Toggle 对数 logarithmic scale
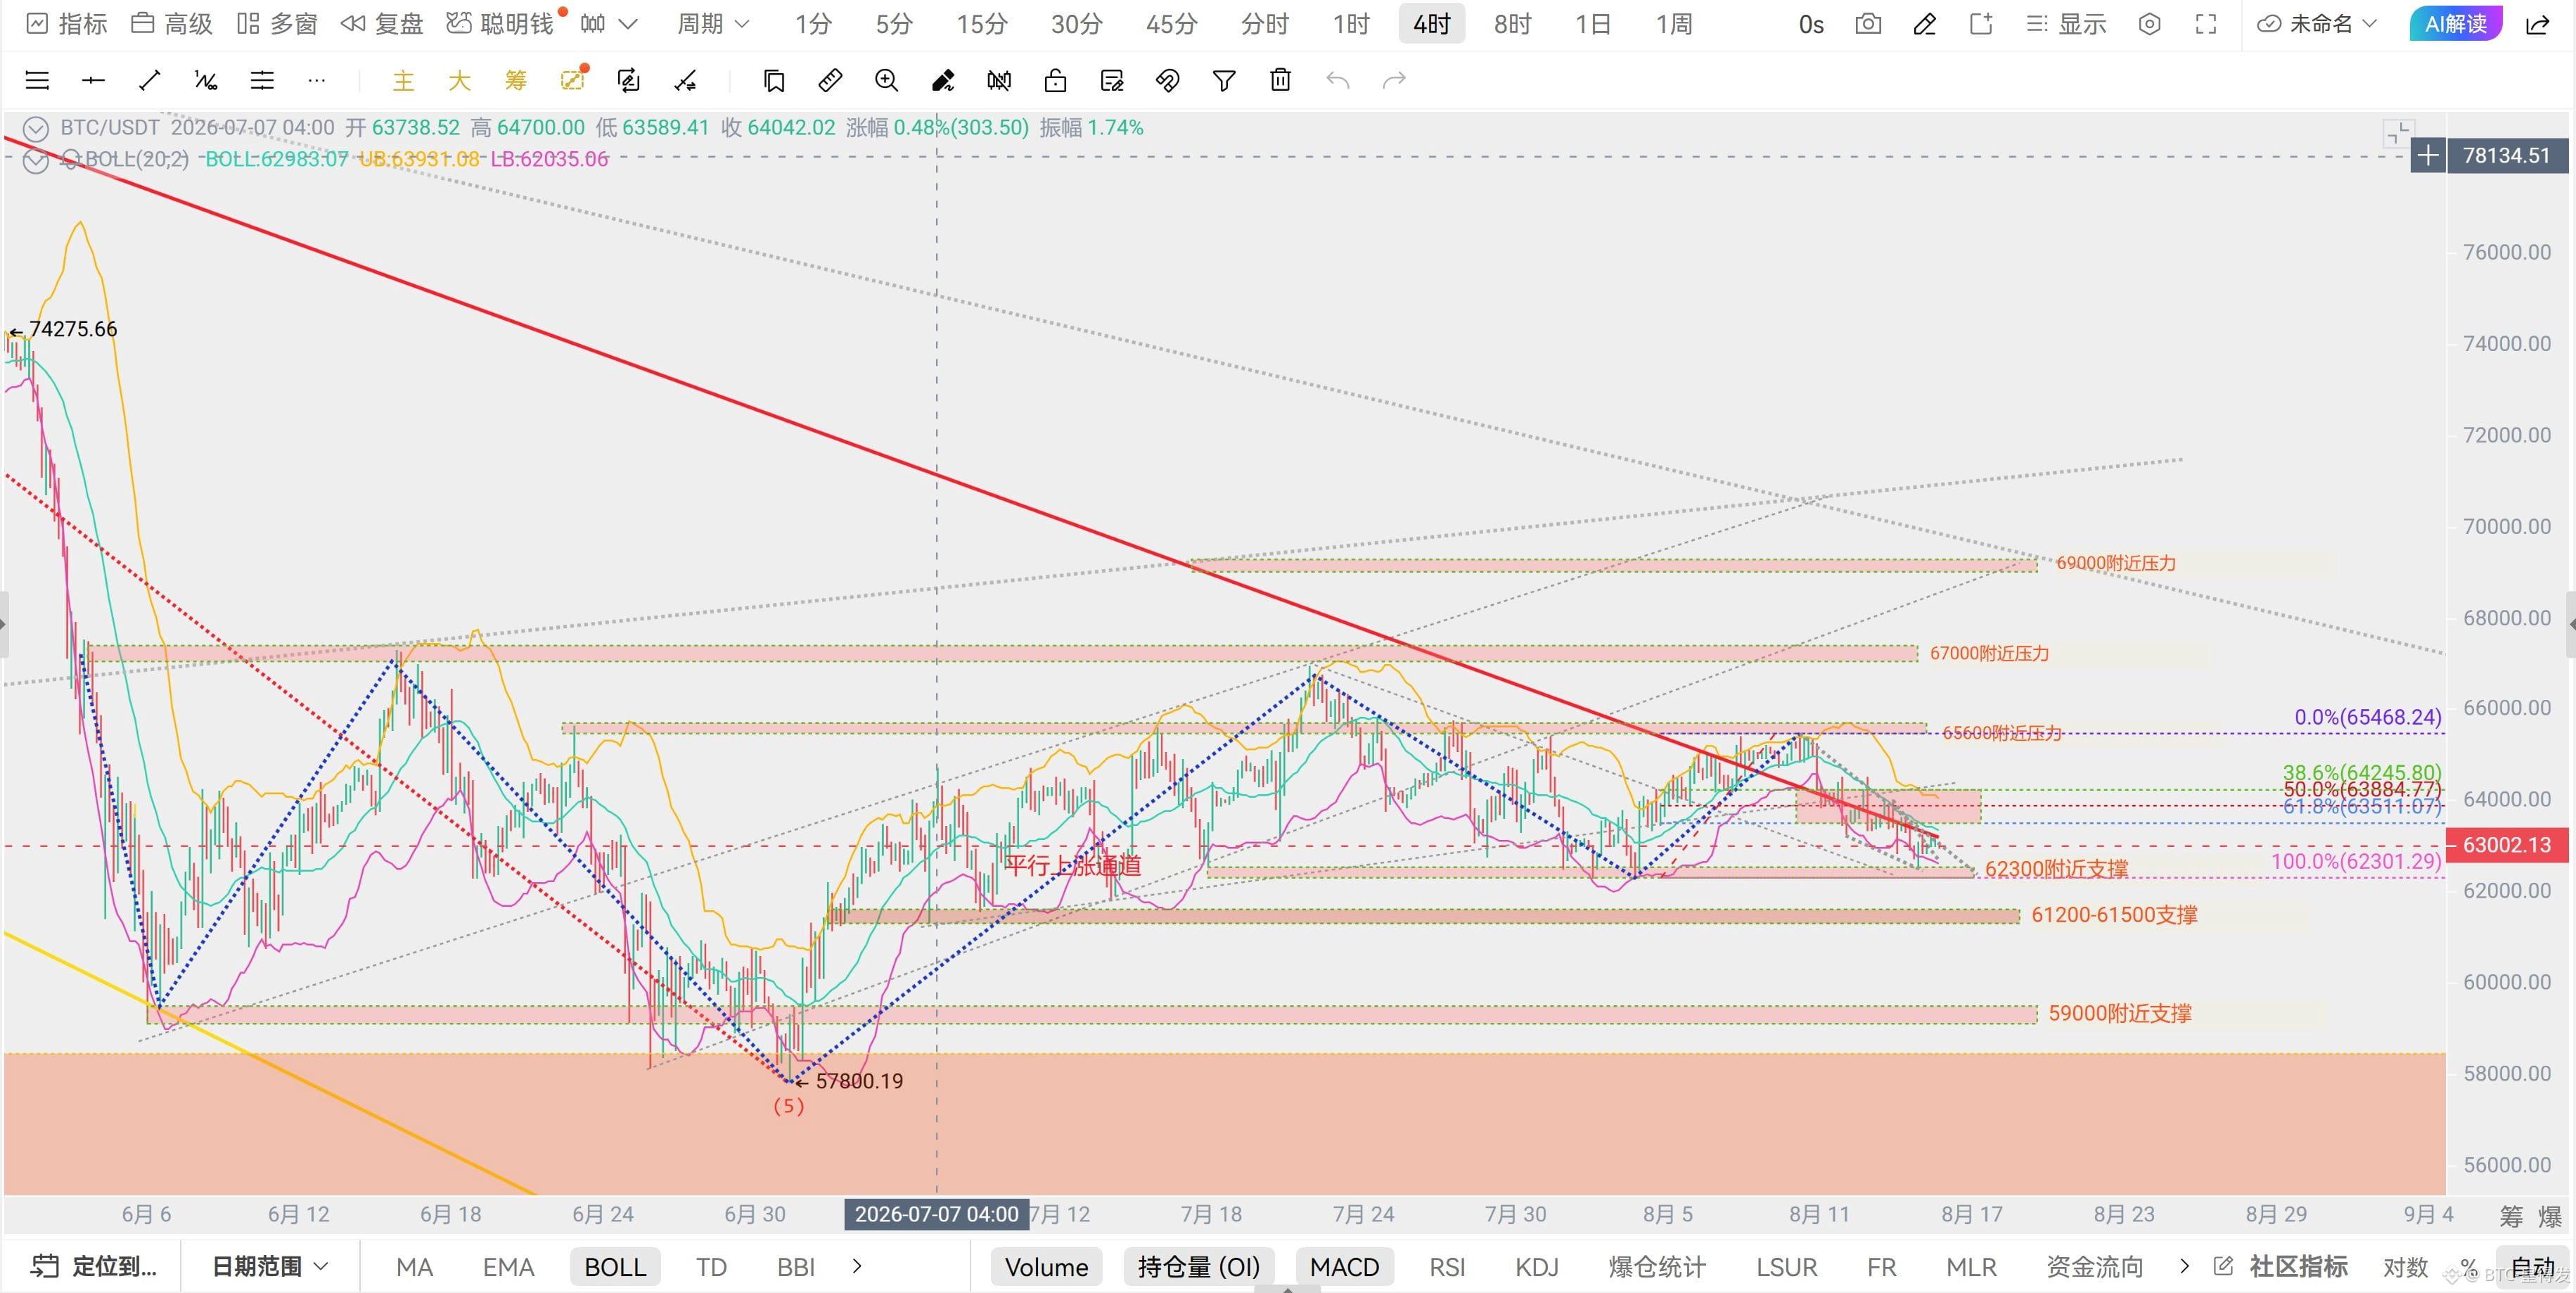Viewport: 2576px width, 1293px height. [x=2406, y=1267]
